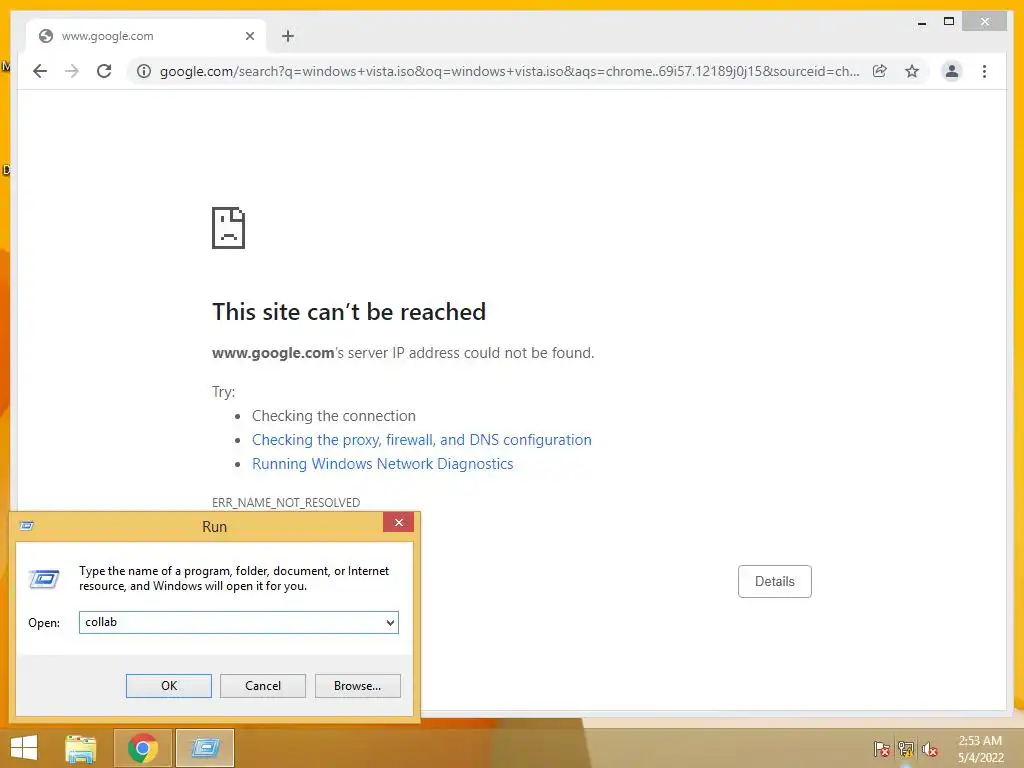Click 'This site can't be reached' heading
The image size is (1024, 768).
(x=349, y=312)
